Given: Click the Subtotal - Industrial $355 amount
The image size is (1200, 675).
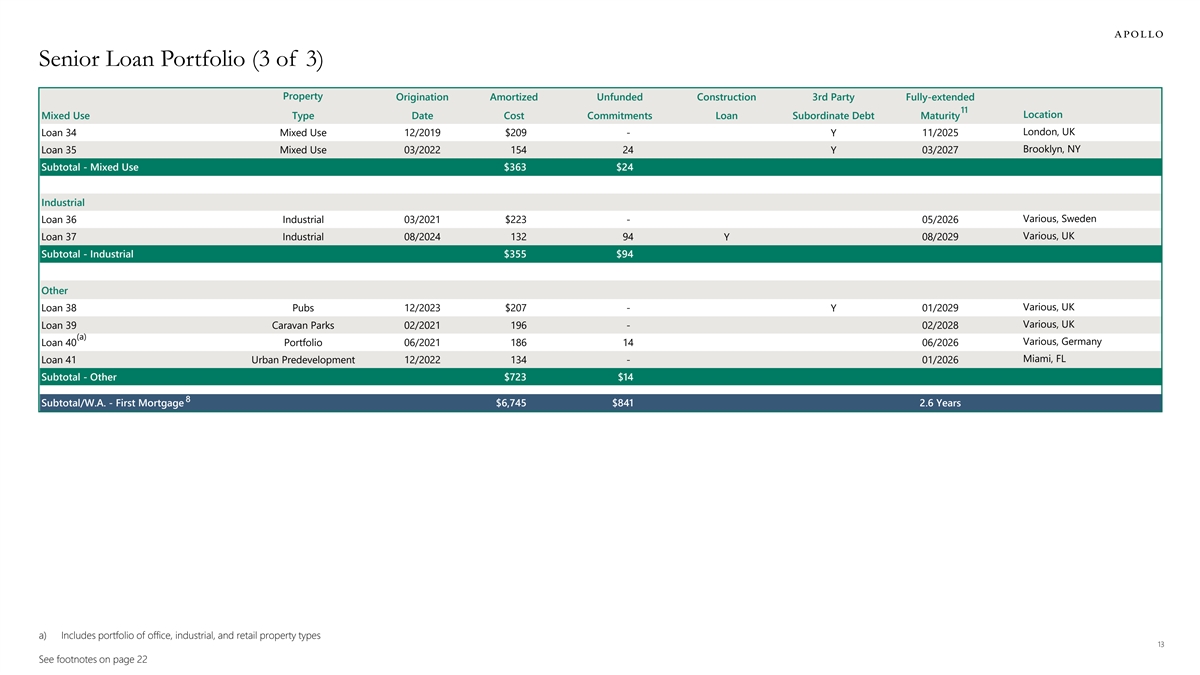Looking at the screenshot, I should click(x=514, y=254).
